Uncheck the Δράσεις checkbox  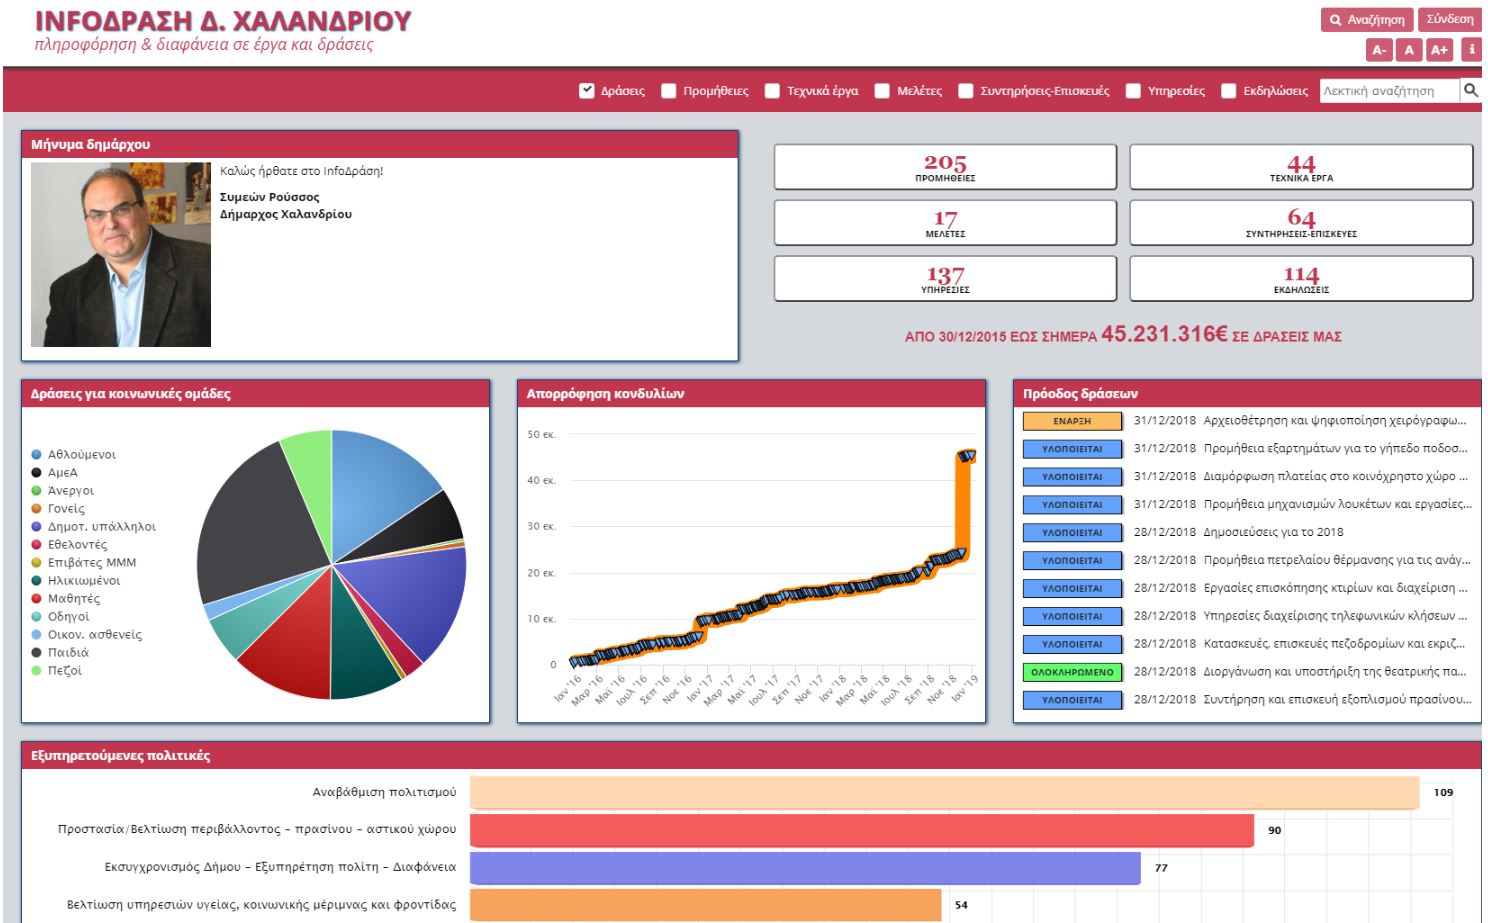[x=587, y=91]
